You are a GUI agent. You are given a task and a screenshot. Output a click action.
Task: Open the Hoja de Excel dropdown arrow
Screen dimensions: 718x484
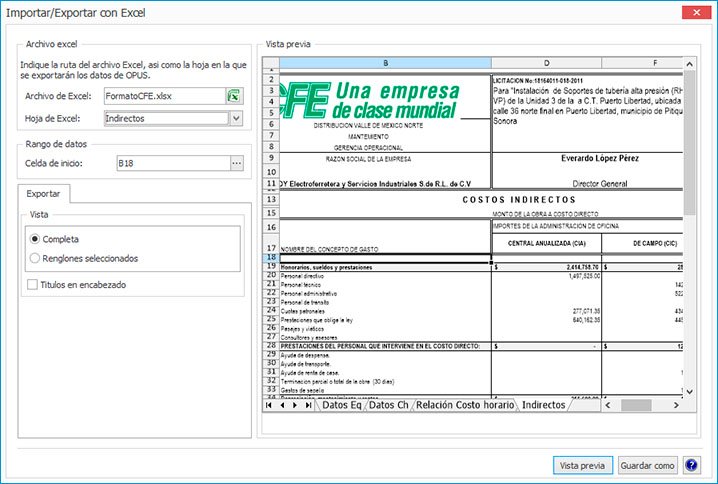(236, 118)
